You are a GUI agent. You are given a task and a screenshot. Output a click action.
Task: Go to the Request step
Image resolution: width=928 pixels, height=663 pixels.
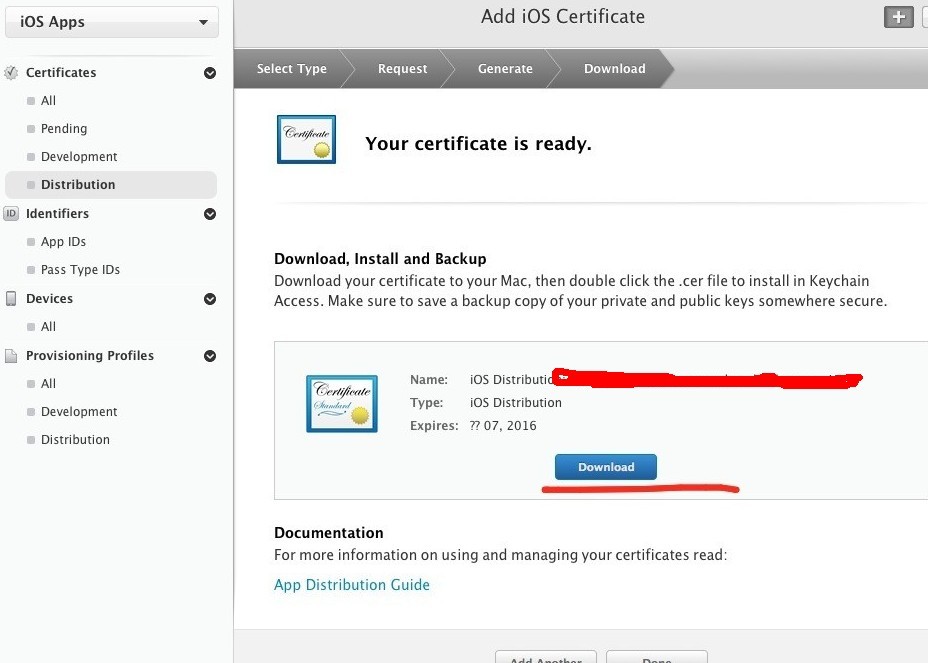click(402, 69)
